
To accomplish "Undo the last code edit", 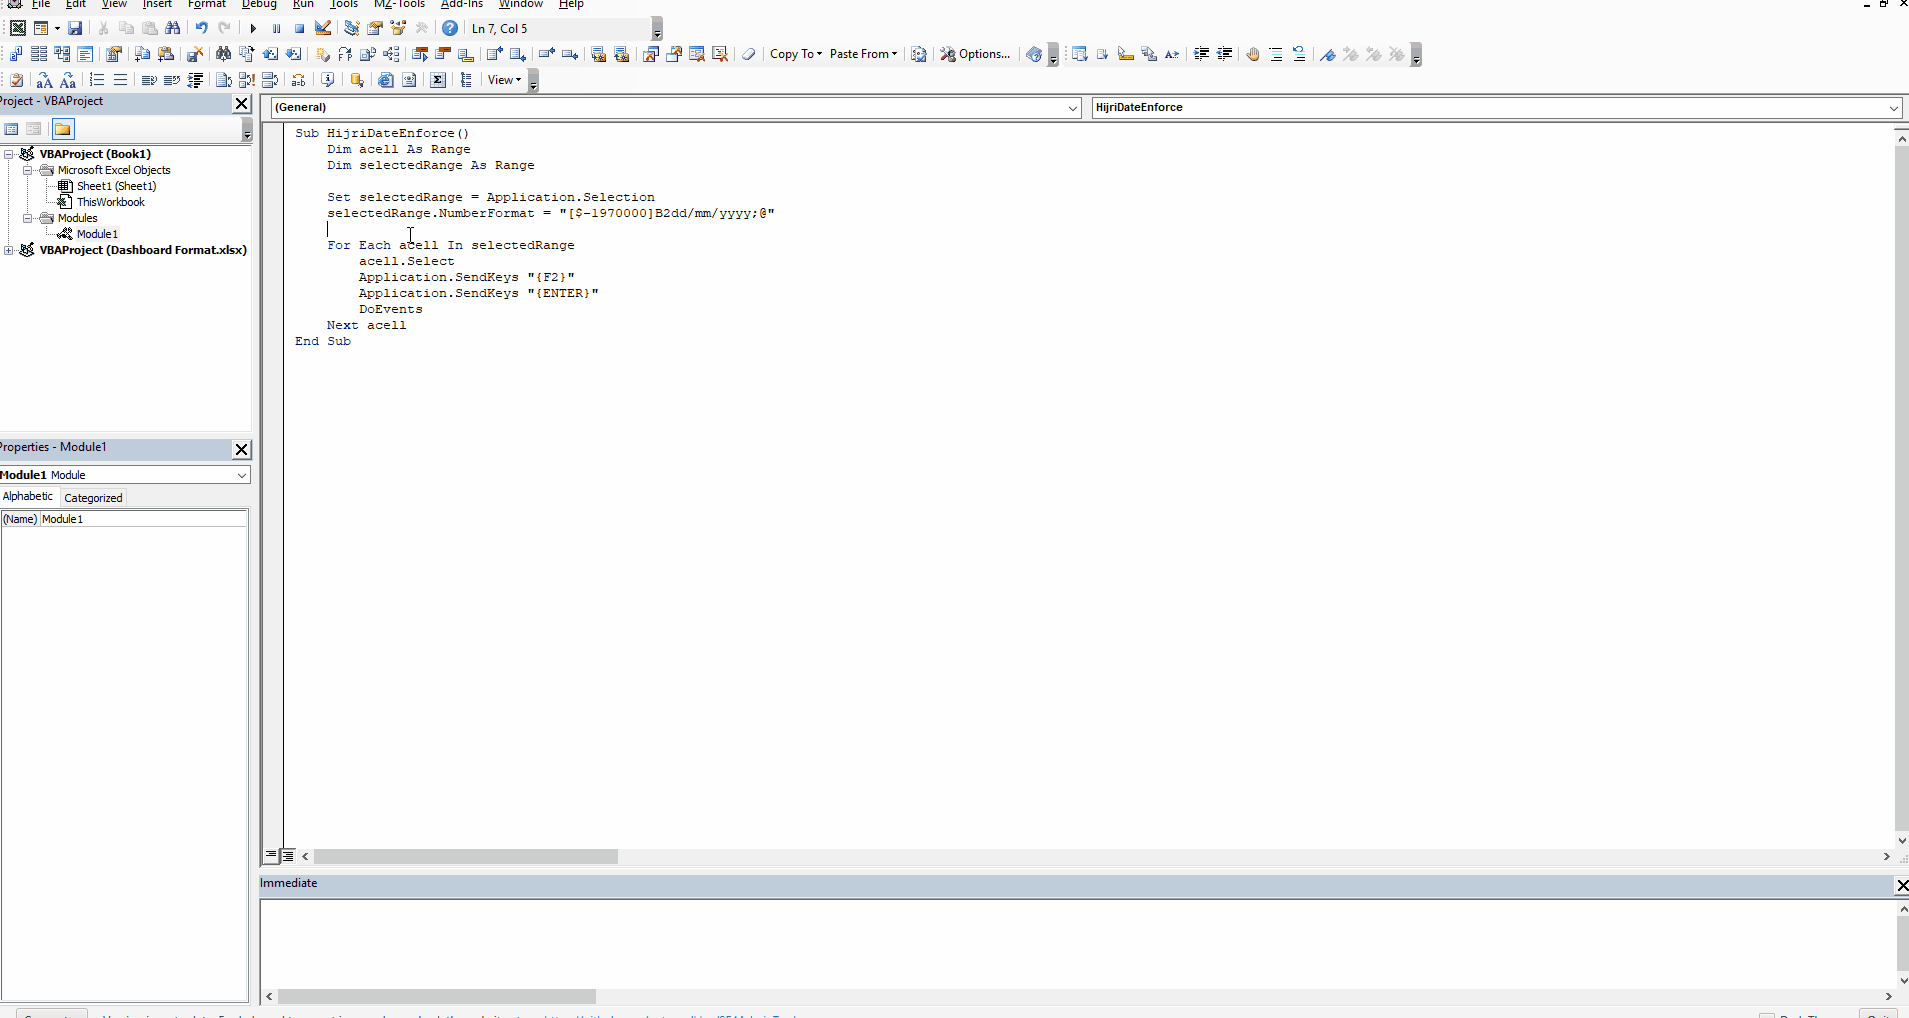I will click(x=200, y=28).
